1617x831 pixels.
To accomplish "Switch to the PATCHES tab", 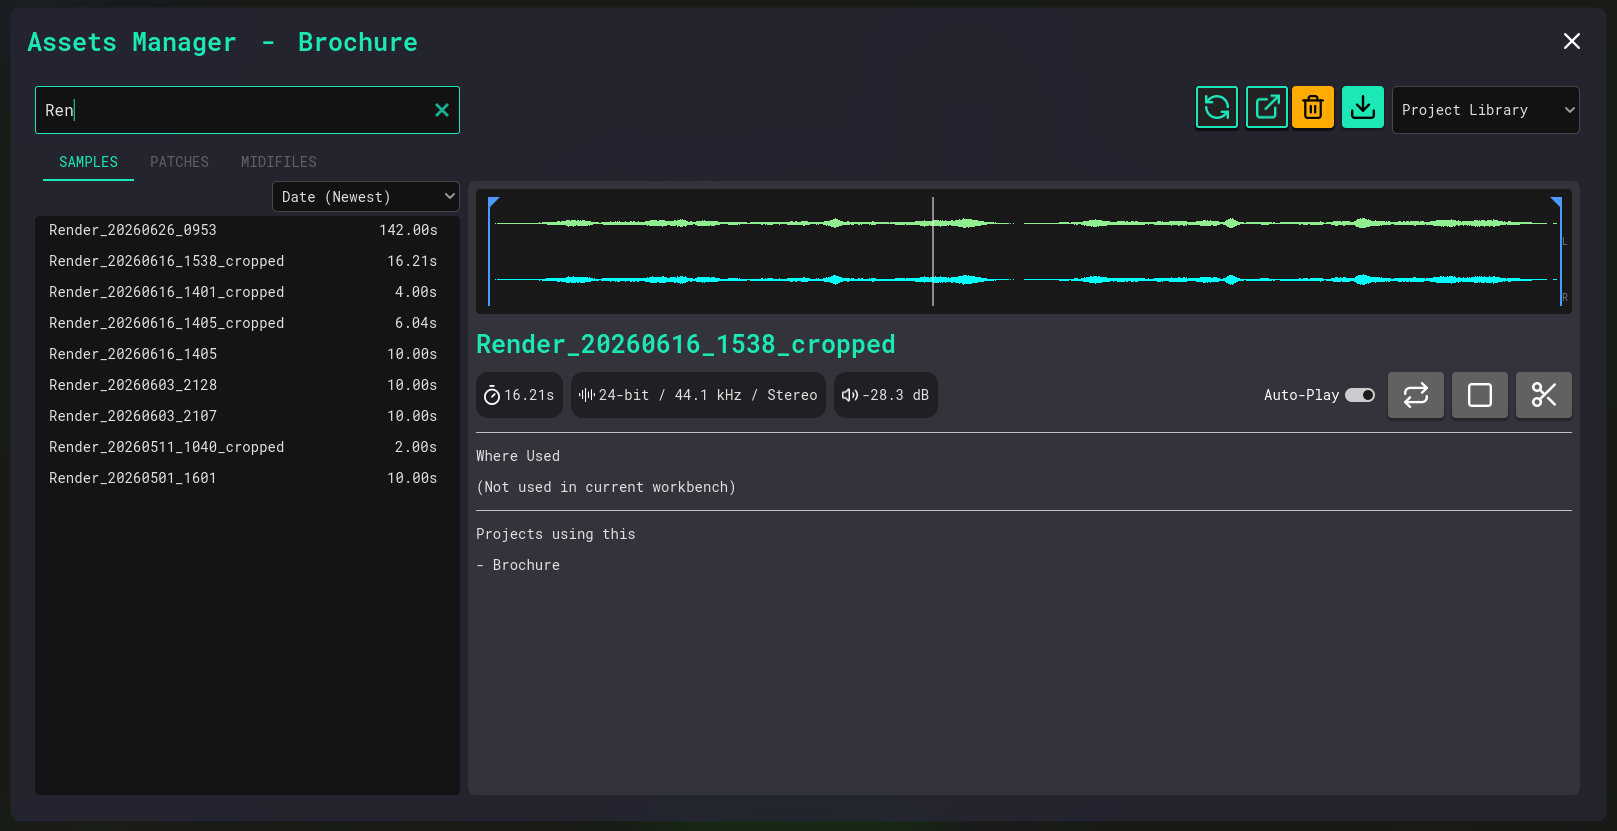I will click(x=179, y=162).
